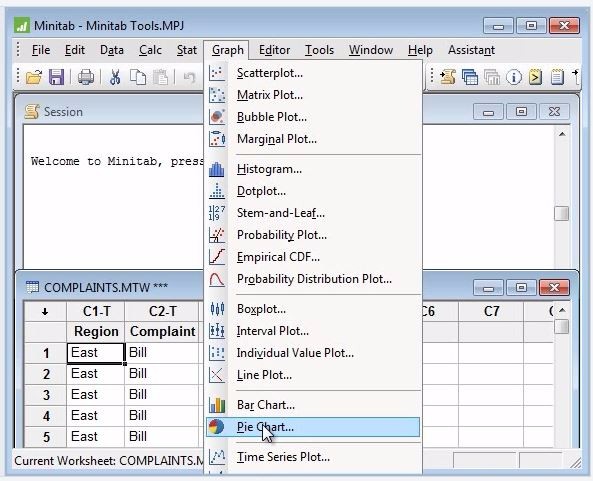Click the Line Plot menu icon

[x=217, y=375]
